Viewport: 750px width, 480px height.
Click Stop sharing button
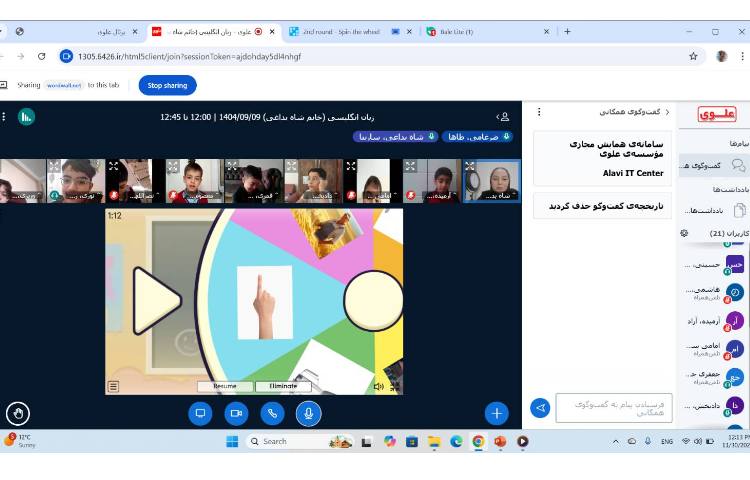tap(167, 86)
